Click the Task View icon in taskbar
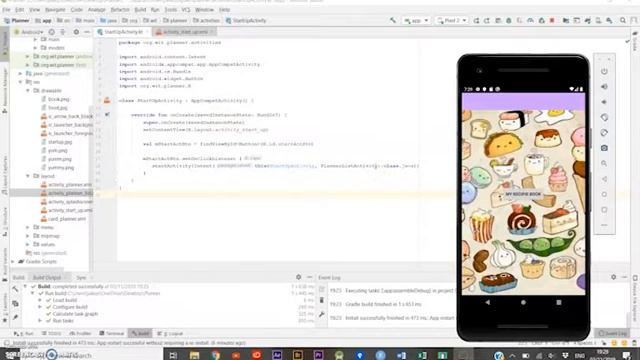Viewport: 640px width, 360px height. (173, 355)
